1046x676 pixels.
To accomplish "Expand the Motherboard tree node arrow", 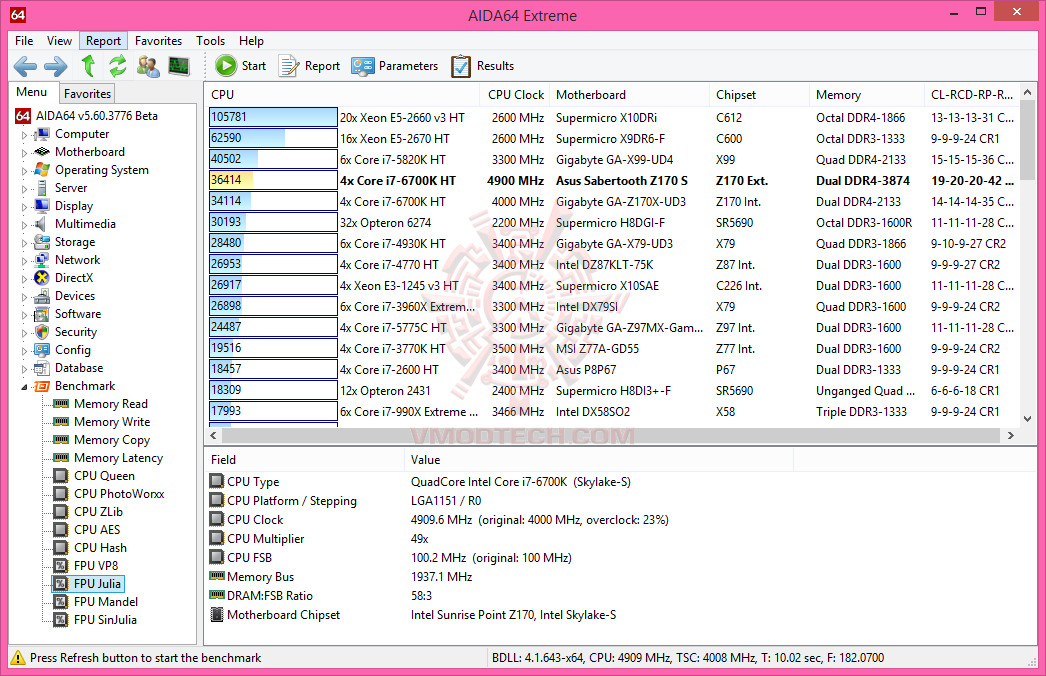I will click(24, 153).
